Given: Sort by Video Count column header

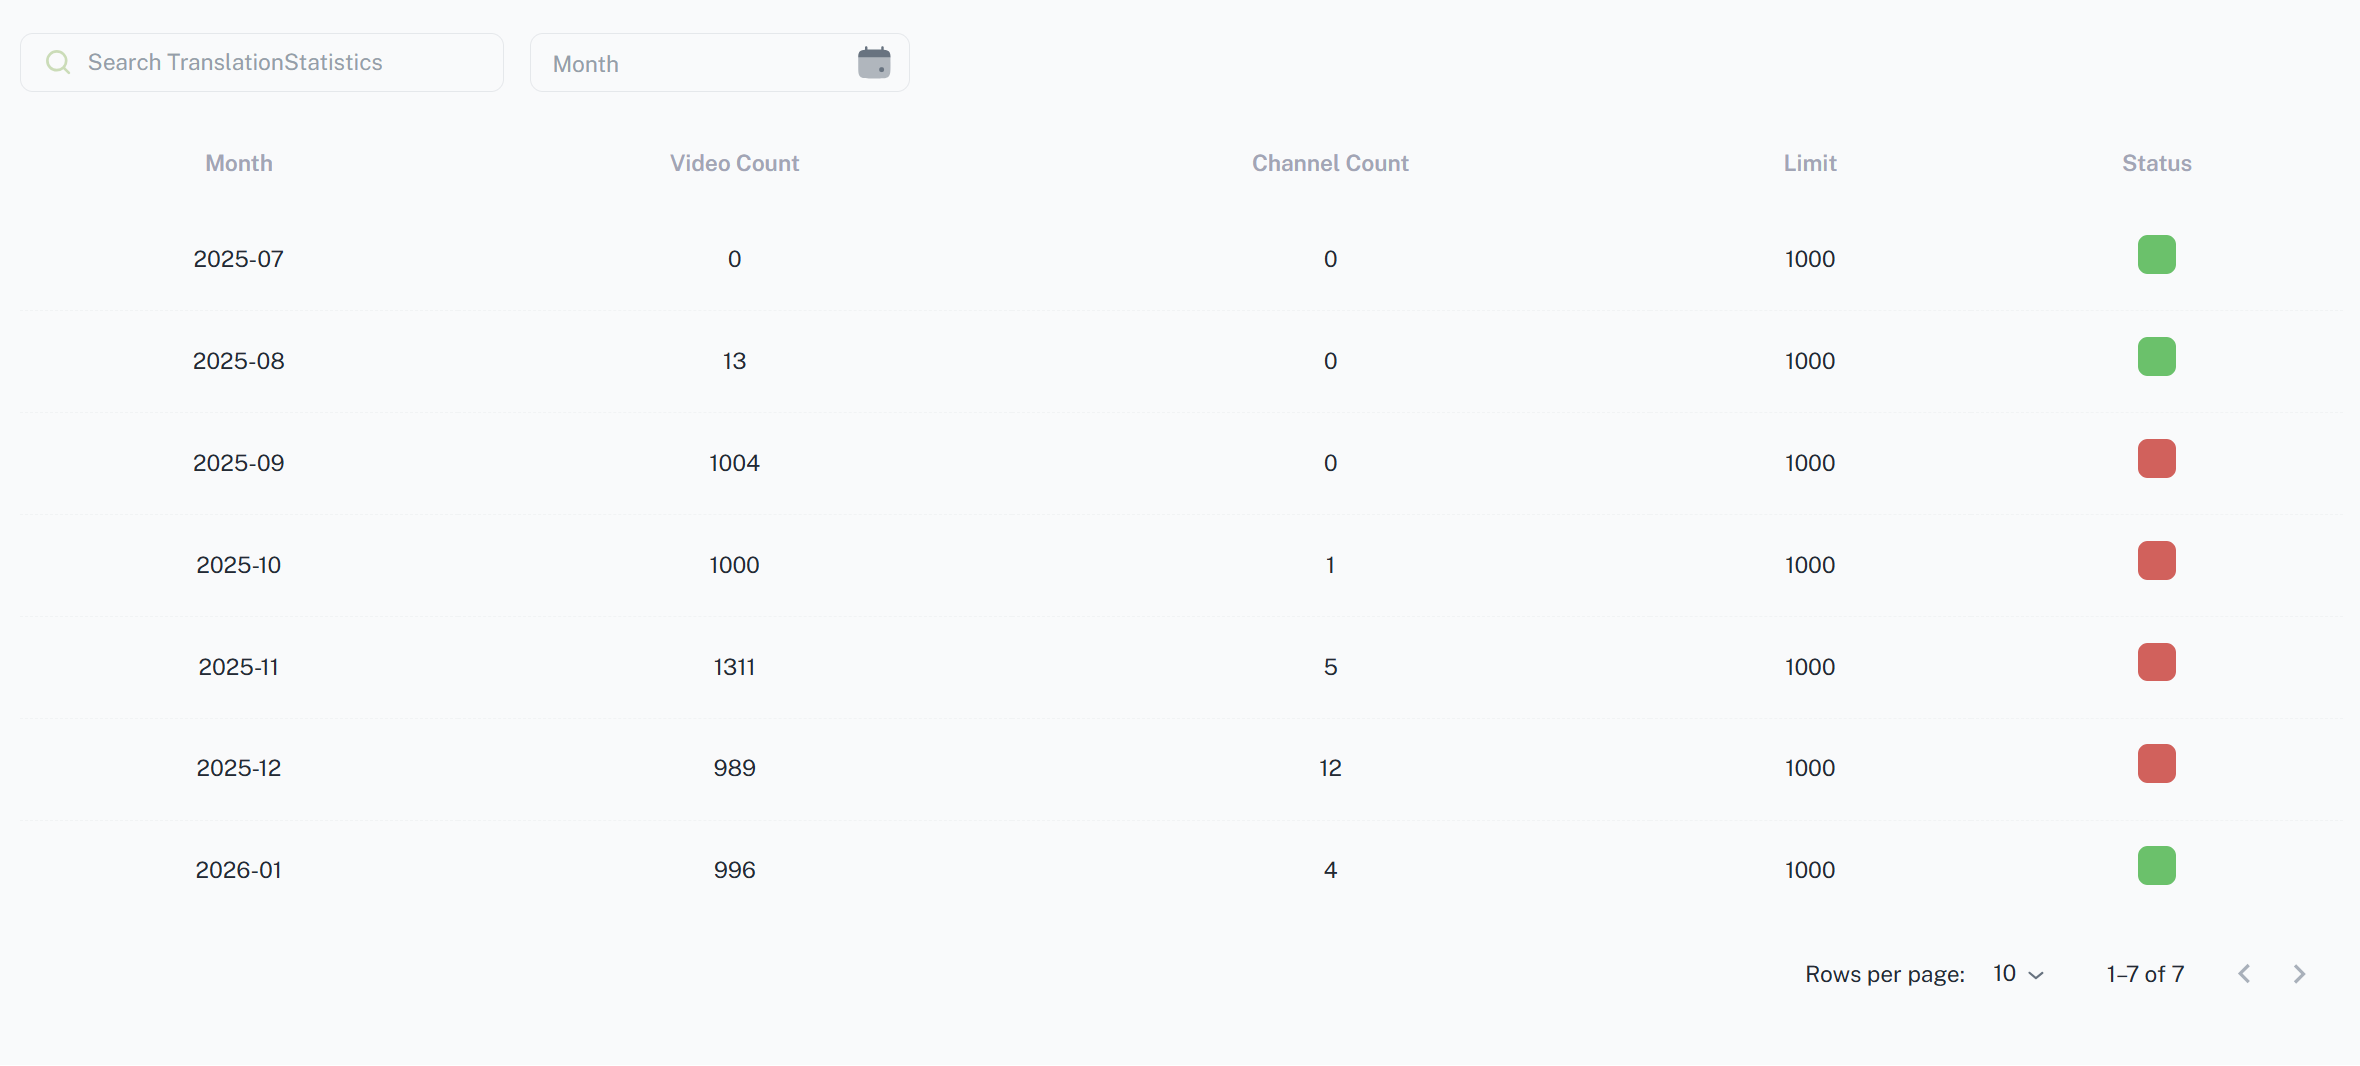Looking at the screenshot, I should point(734,163).
